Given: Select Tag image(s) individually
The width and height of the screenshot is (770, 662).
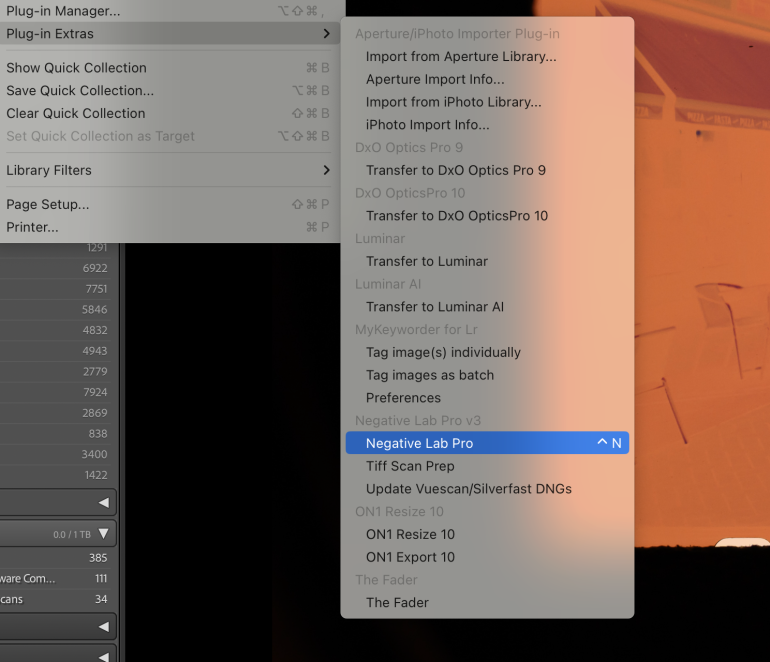Looking at the screenshot, I should (x=487, y=352).
